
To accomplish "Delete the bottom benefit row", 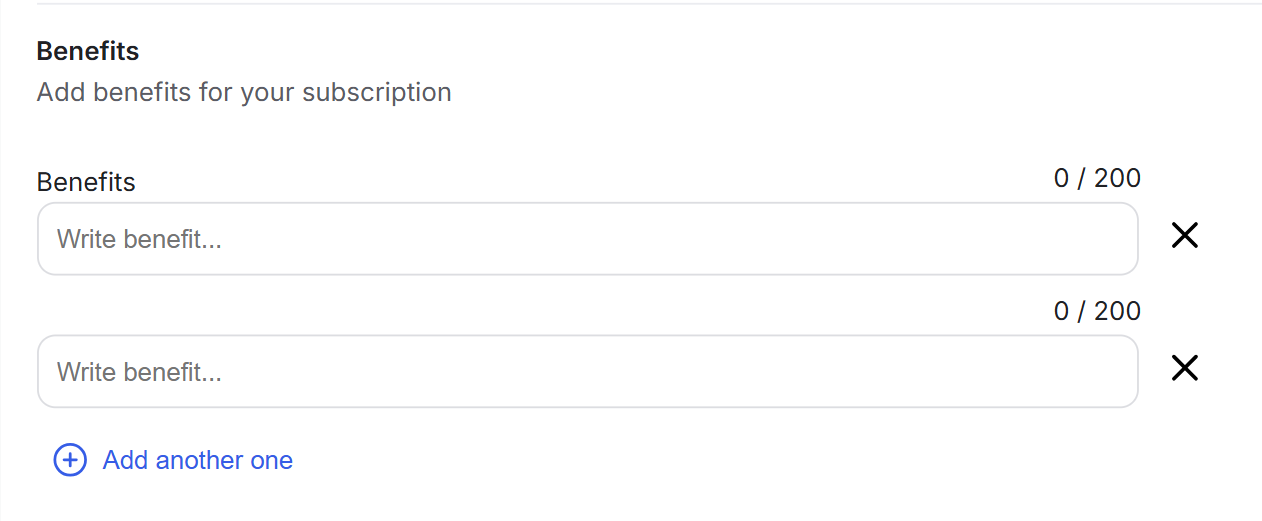I will (1184, 369).
